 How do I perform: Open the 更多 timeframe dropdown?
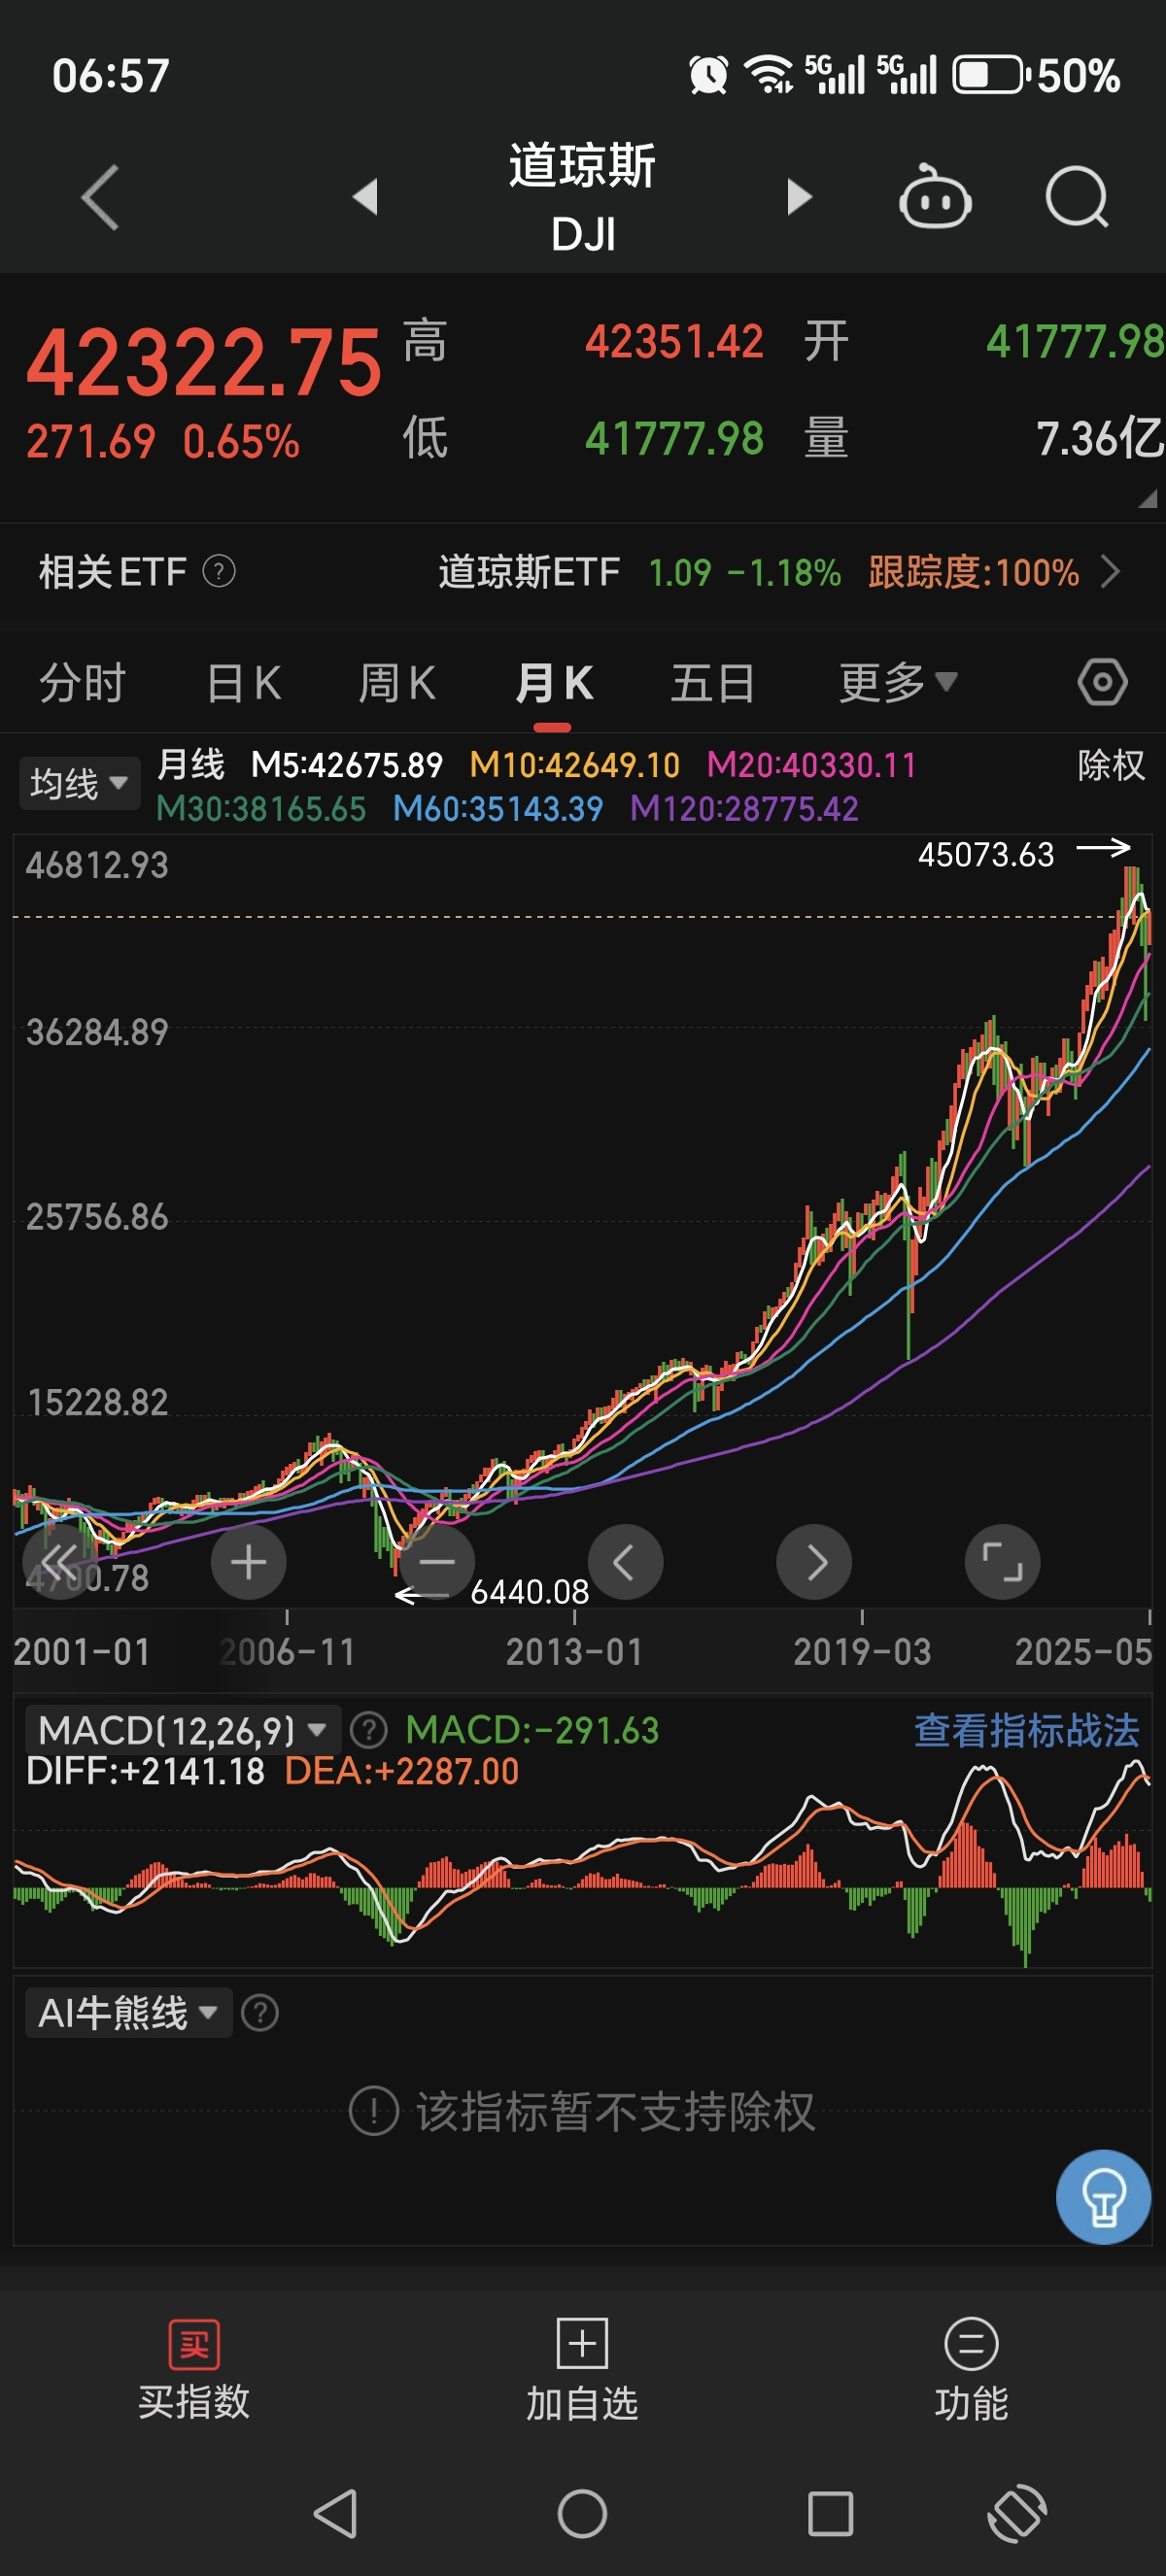click(897, 683)
